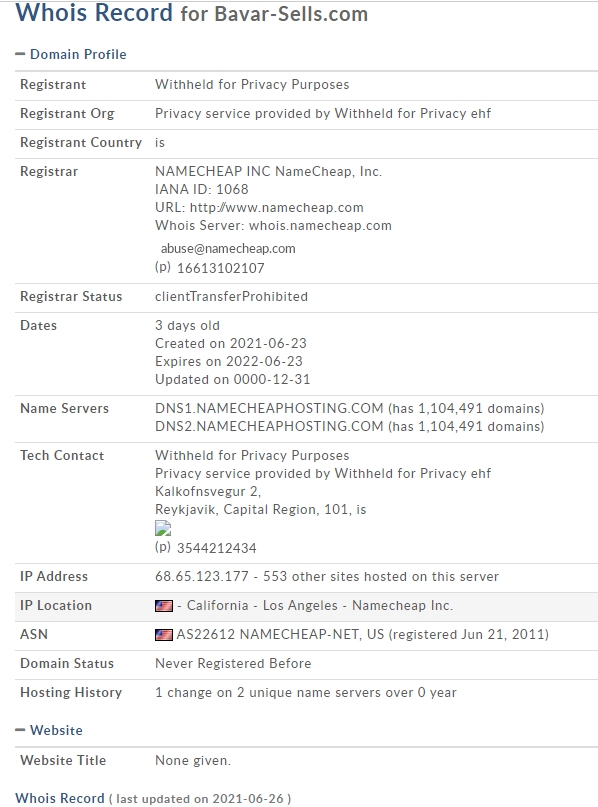598x807 pixels.
Task: Click the Hosting History change summary
Action: click(306, 692)
